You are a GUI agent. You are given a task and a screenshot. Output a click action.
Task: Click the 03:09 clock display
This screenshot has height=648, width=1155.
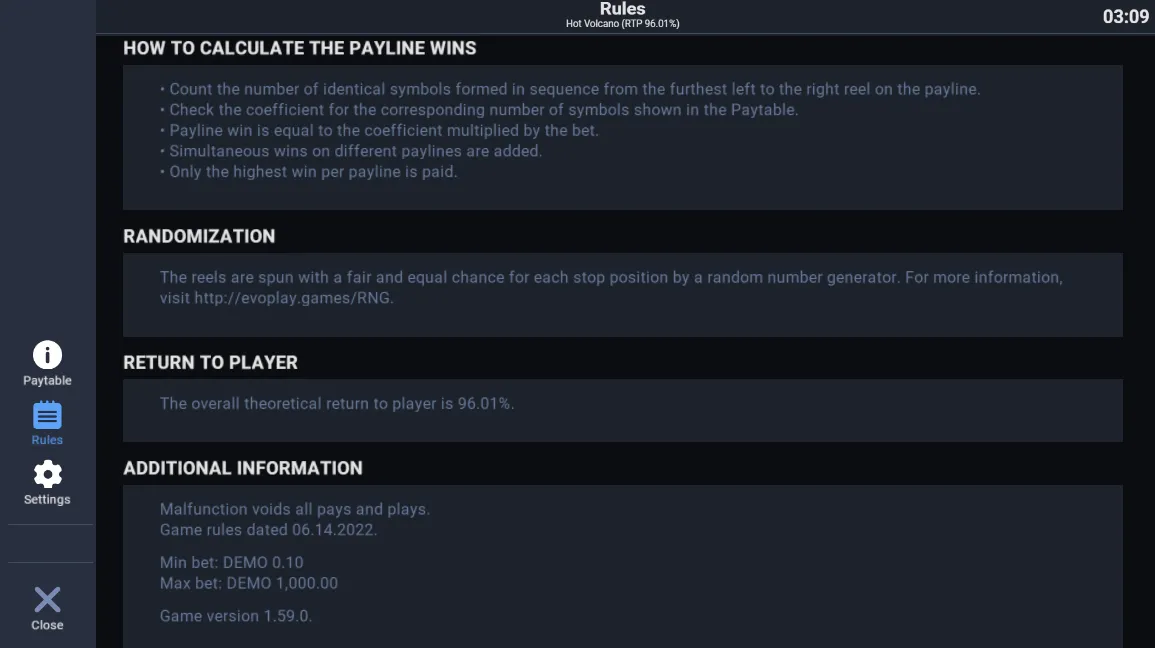(1125, 16)
